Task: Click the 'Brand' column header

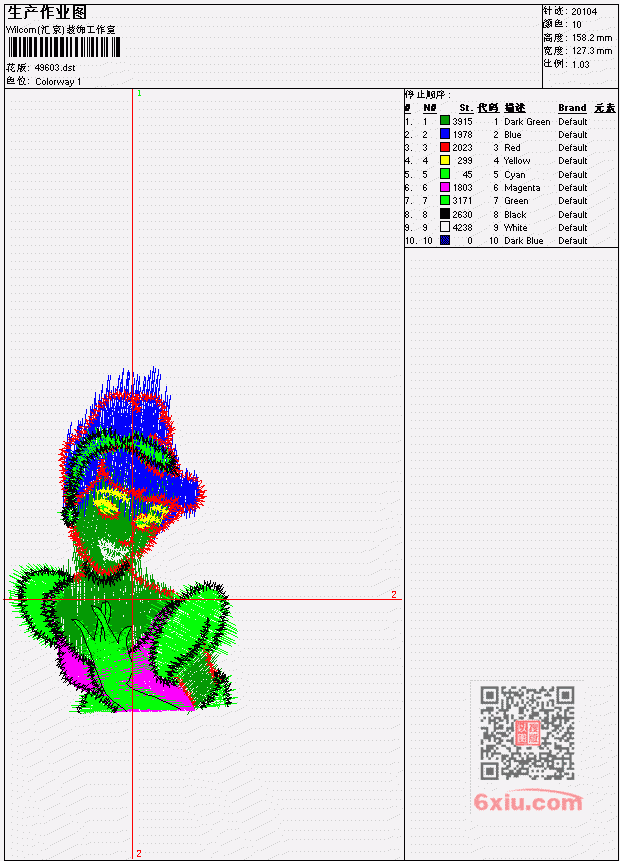Action: (572, 108)
